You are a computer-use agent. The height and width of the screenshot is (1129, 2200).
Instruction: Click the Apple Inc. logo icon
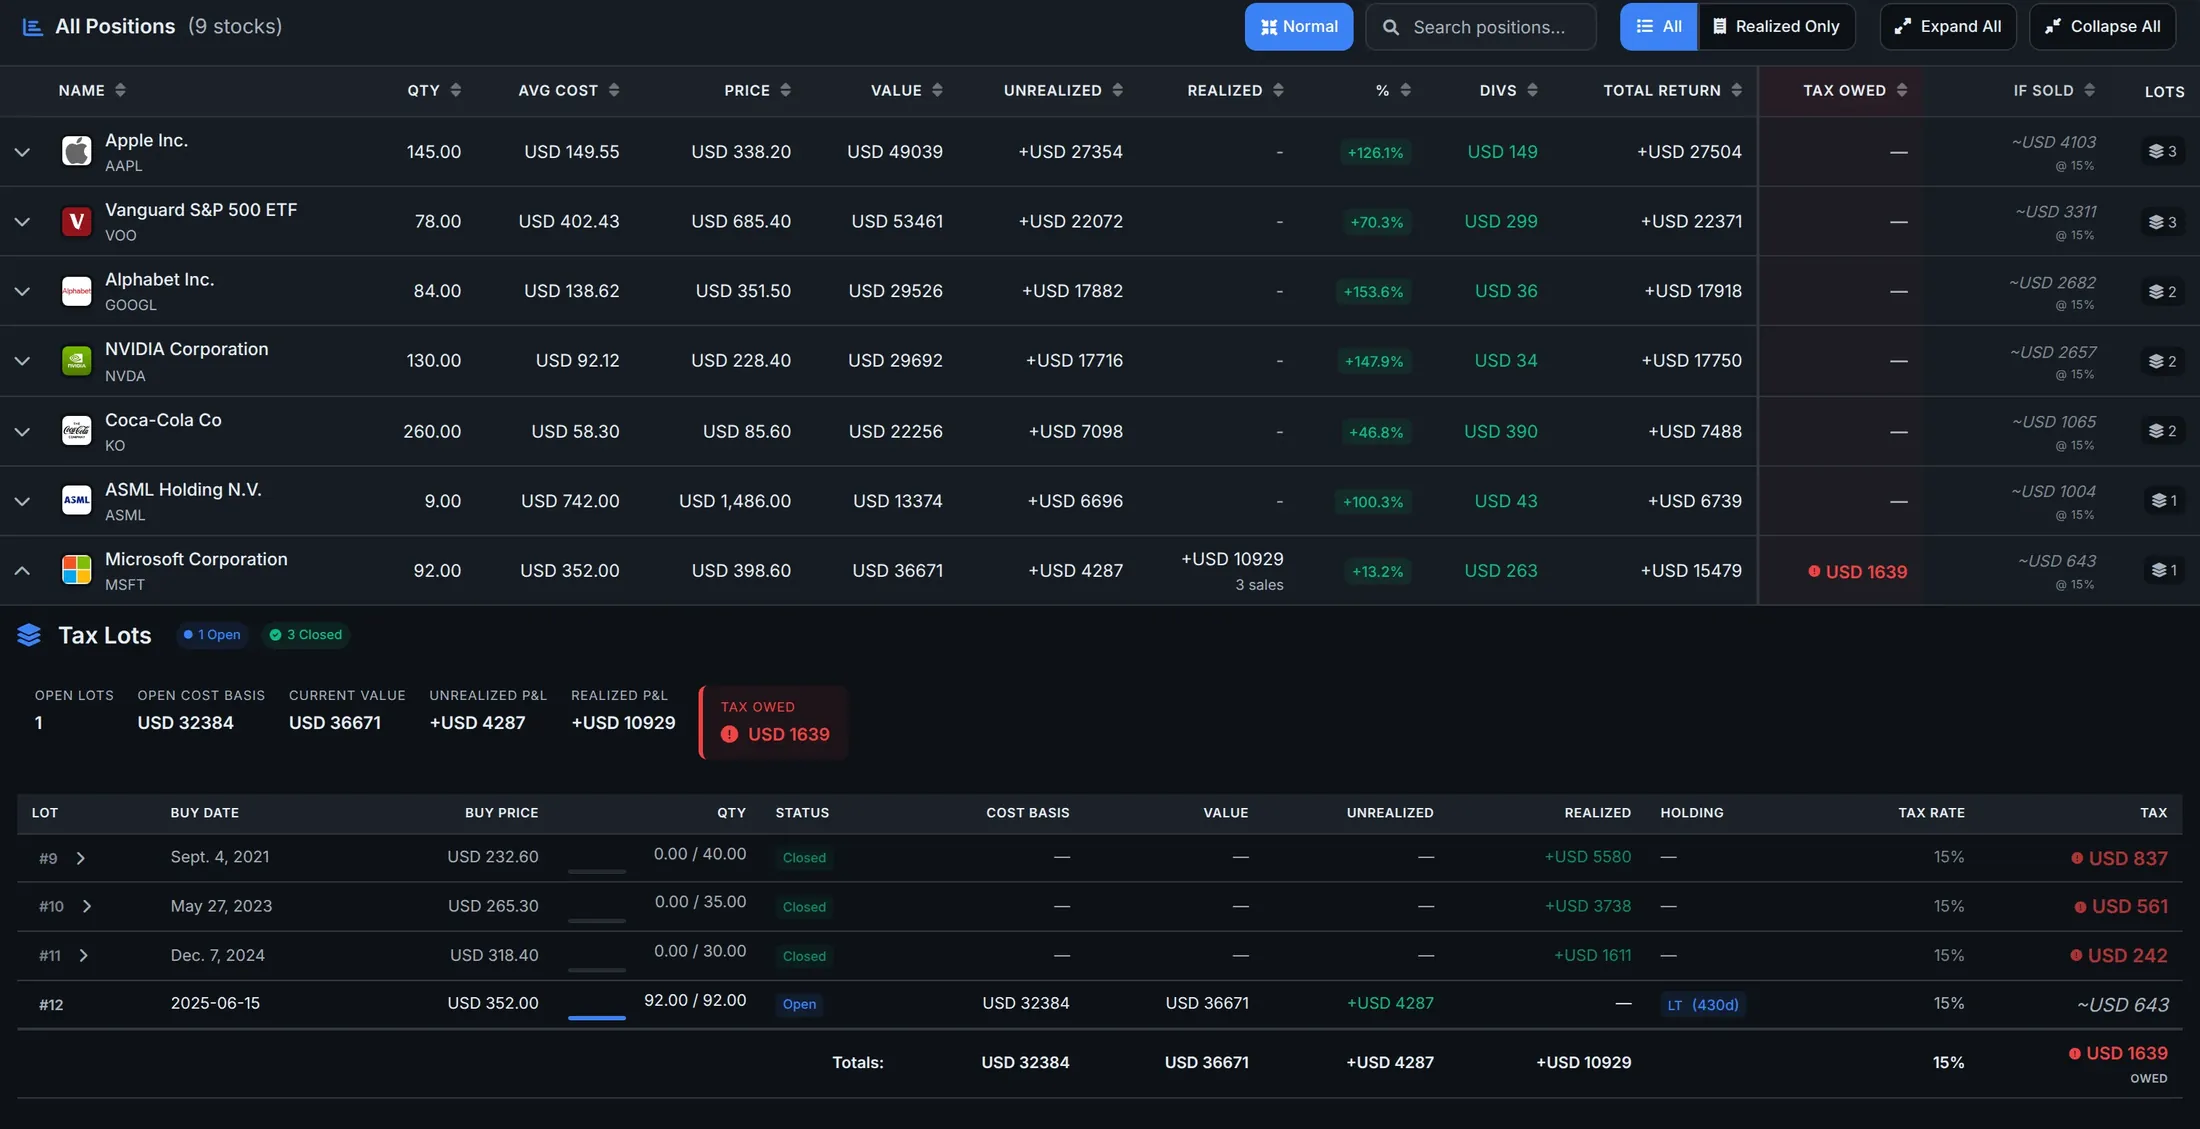click(x=76, y=151)
